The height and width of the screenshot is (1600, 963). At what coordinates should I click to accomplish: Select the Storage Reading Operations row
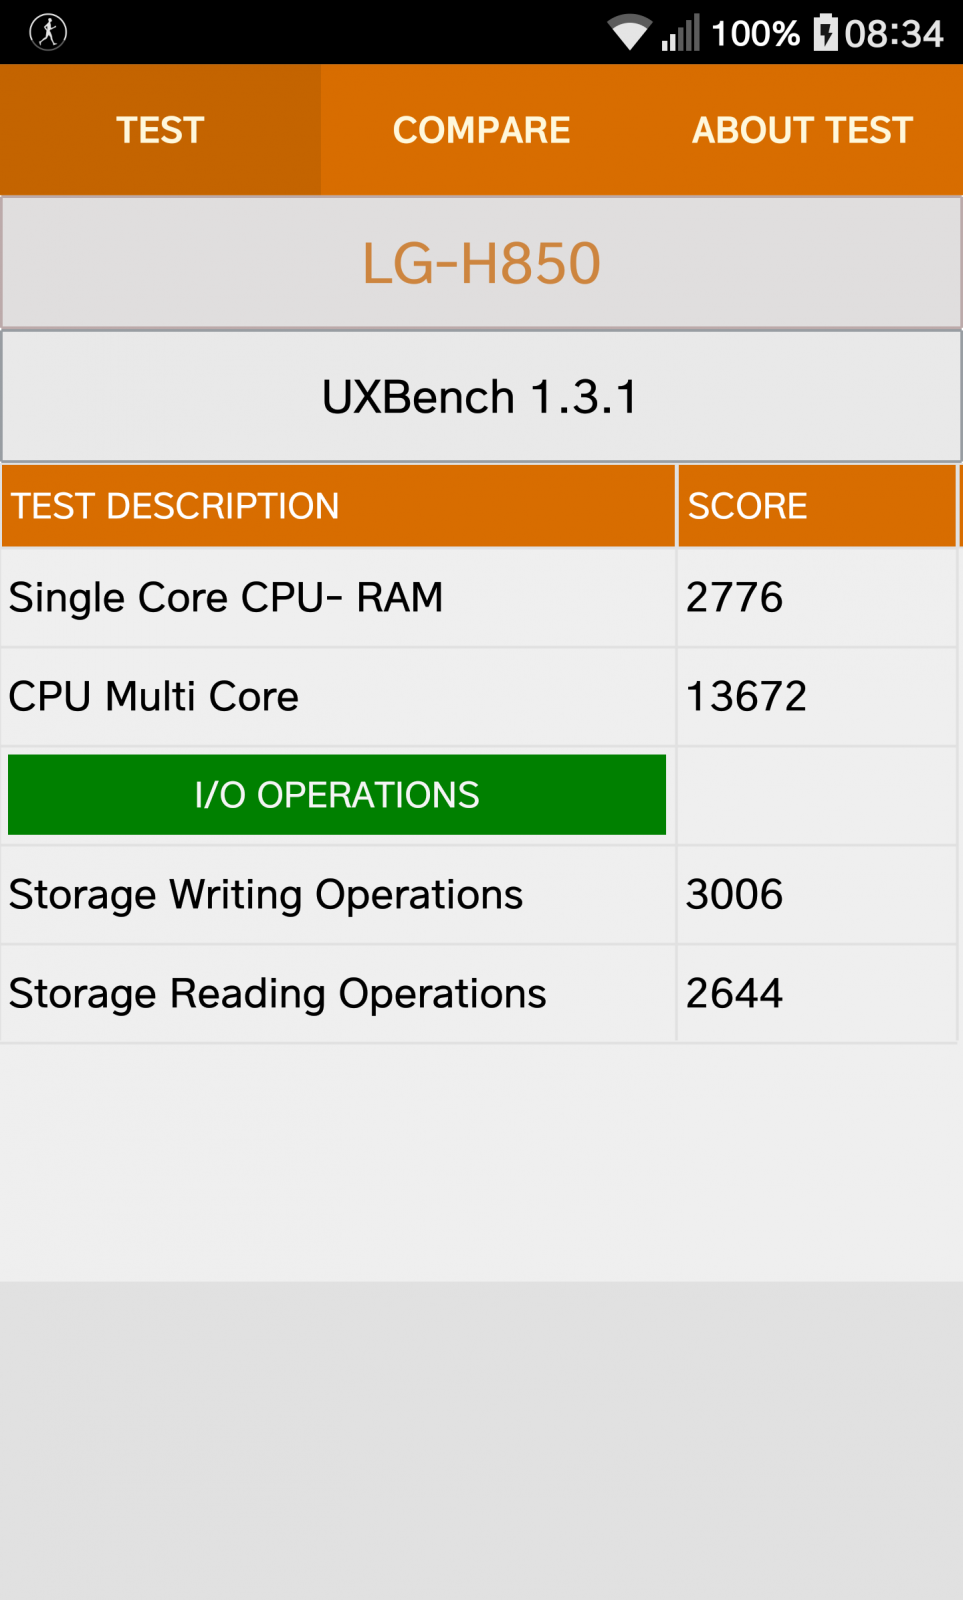pyautogui.click(x=479, y=994)
